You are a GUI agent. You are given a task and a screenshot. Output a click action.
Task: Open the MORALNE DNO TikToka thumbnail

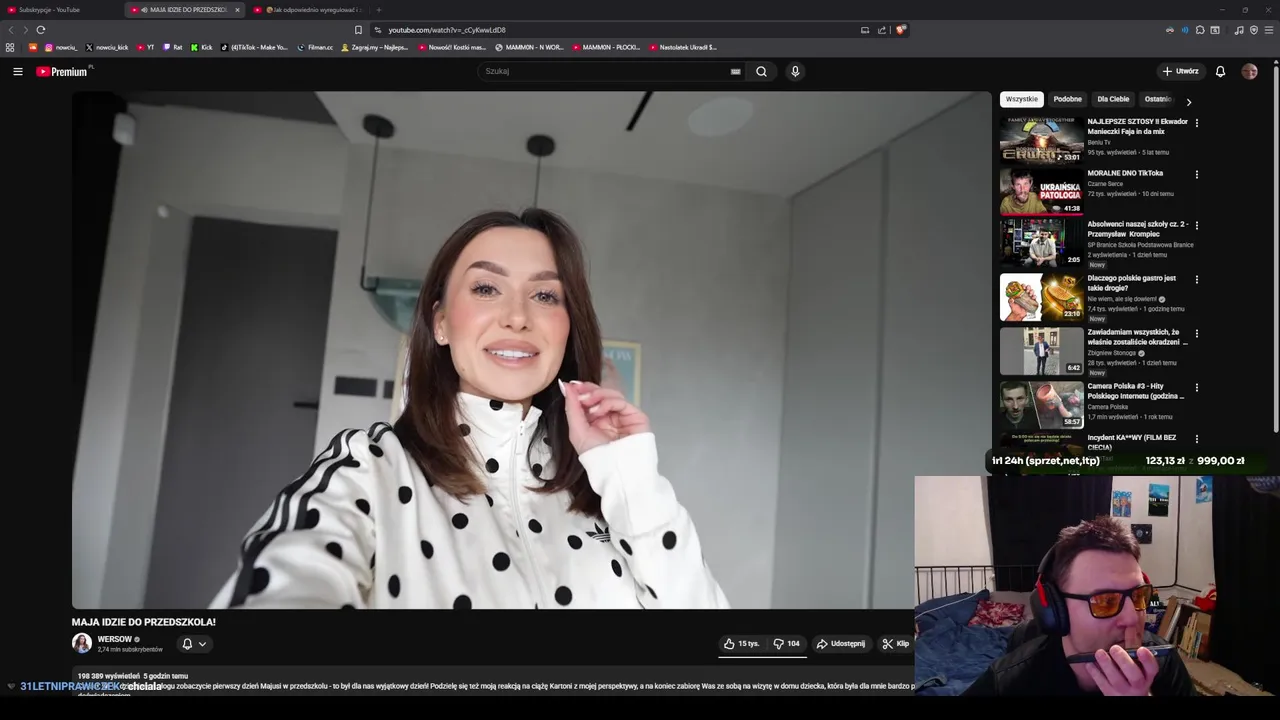point(1041,191)
